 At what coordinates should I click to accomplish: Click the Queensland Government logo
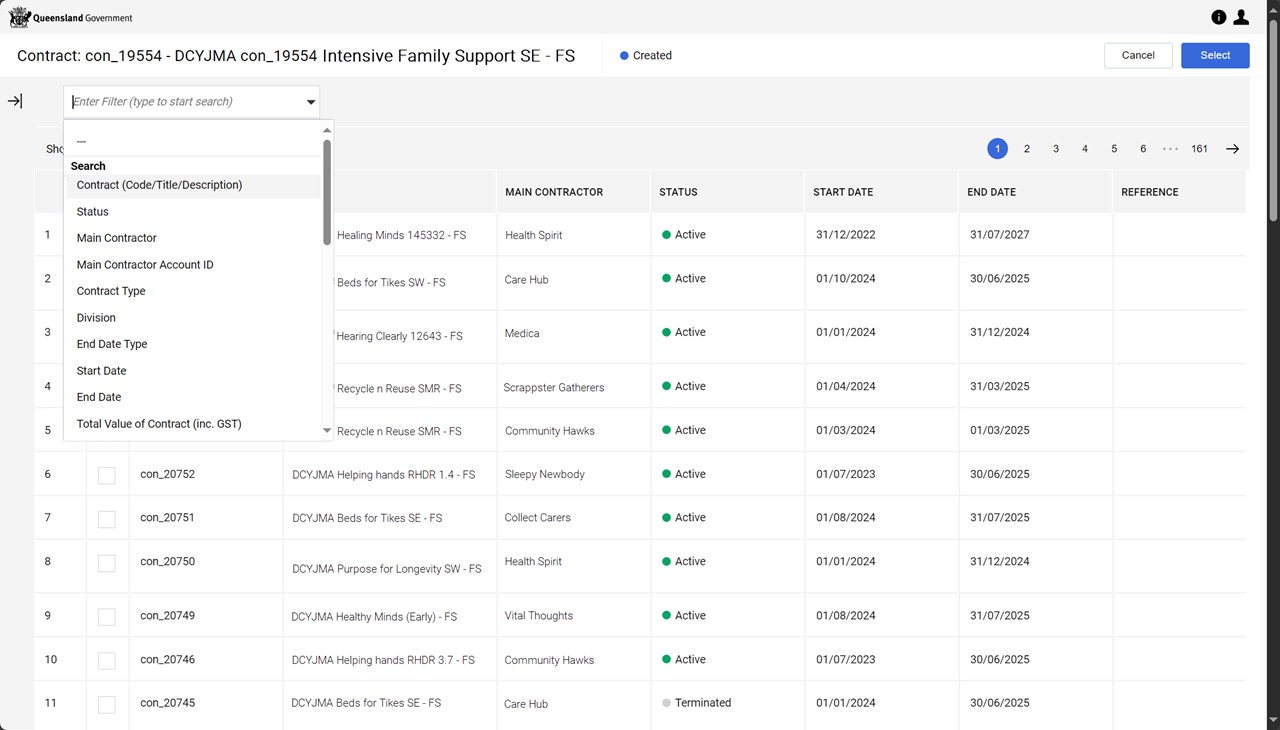(71, 17)
